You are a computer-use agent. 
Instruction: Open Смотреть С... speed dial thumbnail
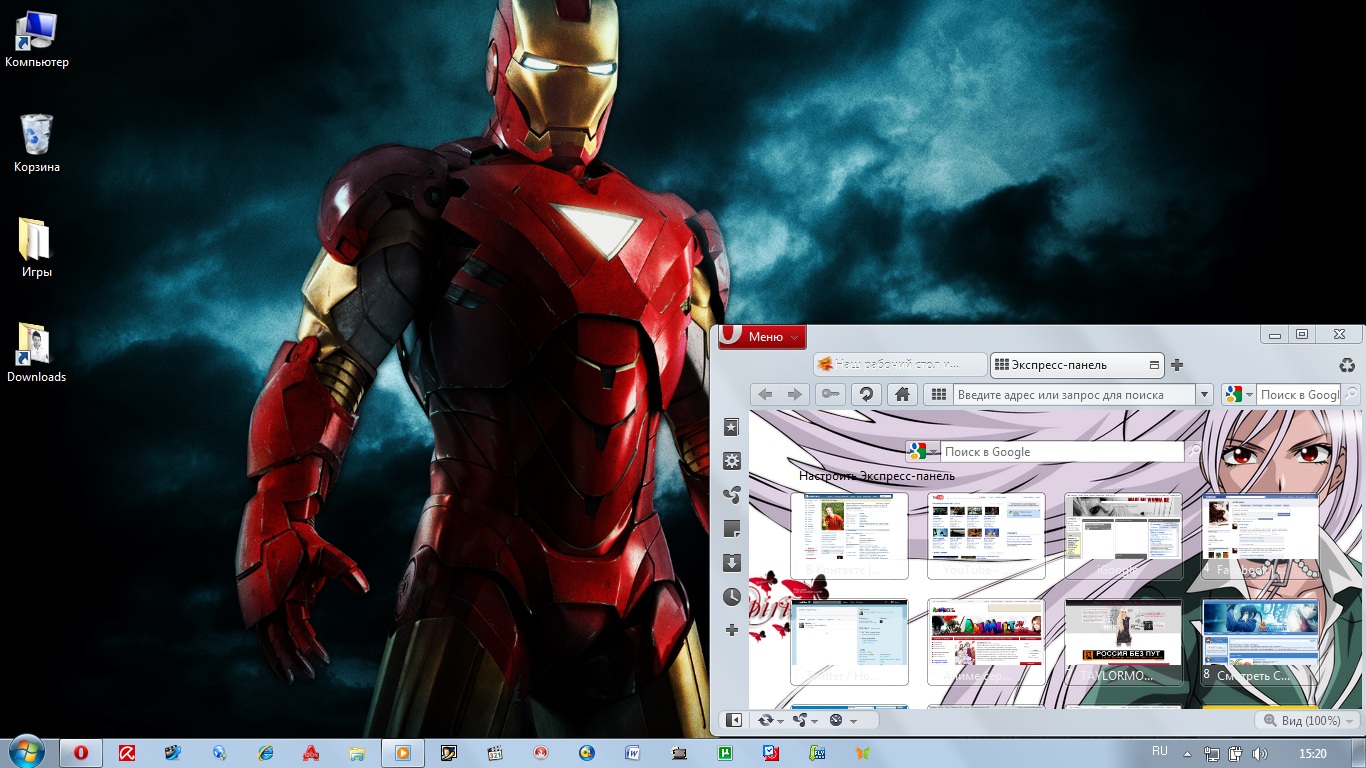pyautogui.click(x=1260, y=642)
